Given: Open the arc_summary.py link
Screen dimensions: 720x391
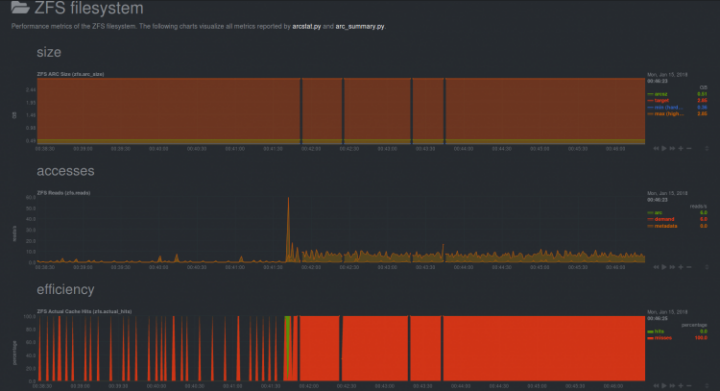Looking at the screenshot, I should (360, 27).
